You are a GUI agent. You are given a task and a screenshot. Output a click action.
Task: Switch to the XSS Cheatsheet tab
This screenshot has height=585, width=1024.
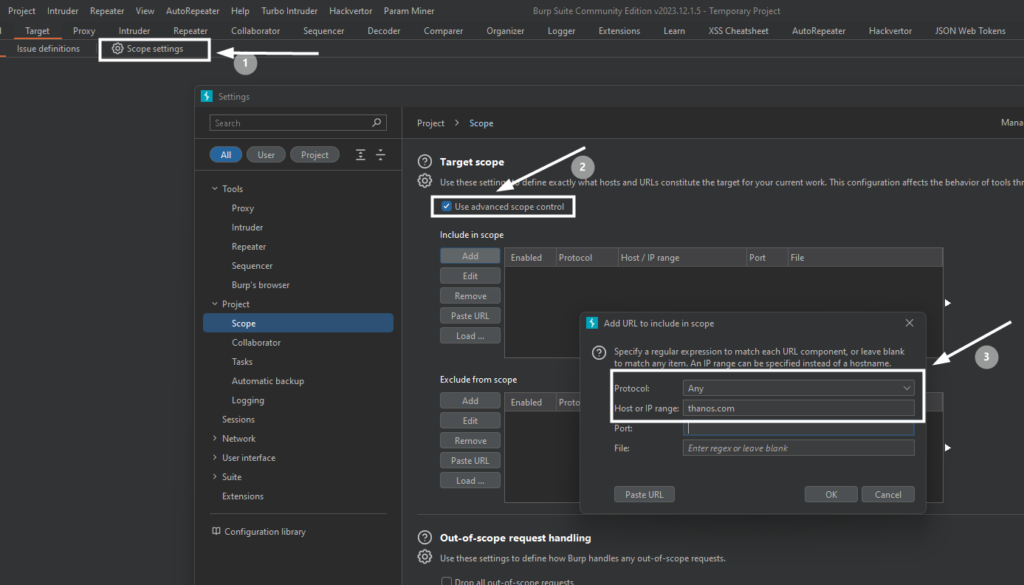pos(739,31)
